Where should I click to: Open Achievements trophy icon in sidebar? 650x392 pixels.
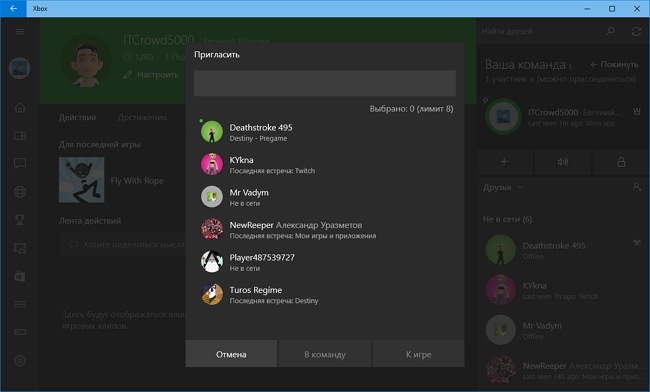(19, 220)
